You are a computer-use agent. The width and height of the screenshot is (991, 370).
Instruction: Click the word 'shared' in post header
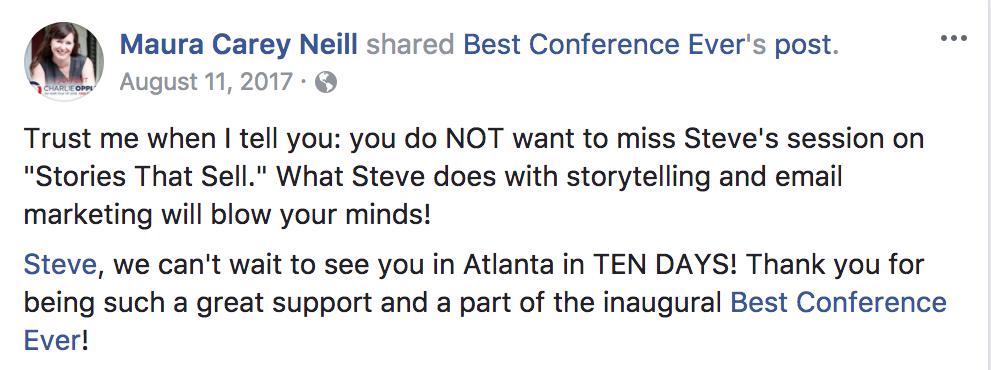[x=411, y=45]
